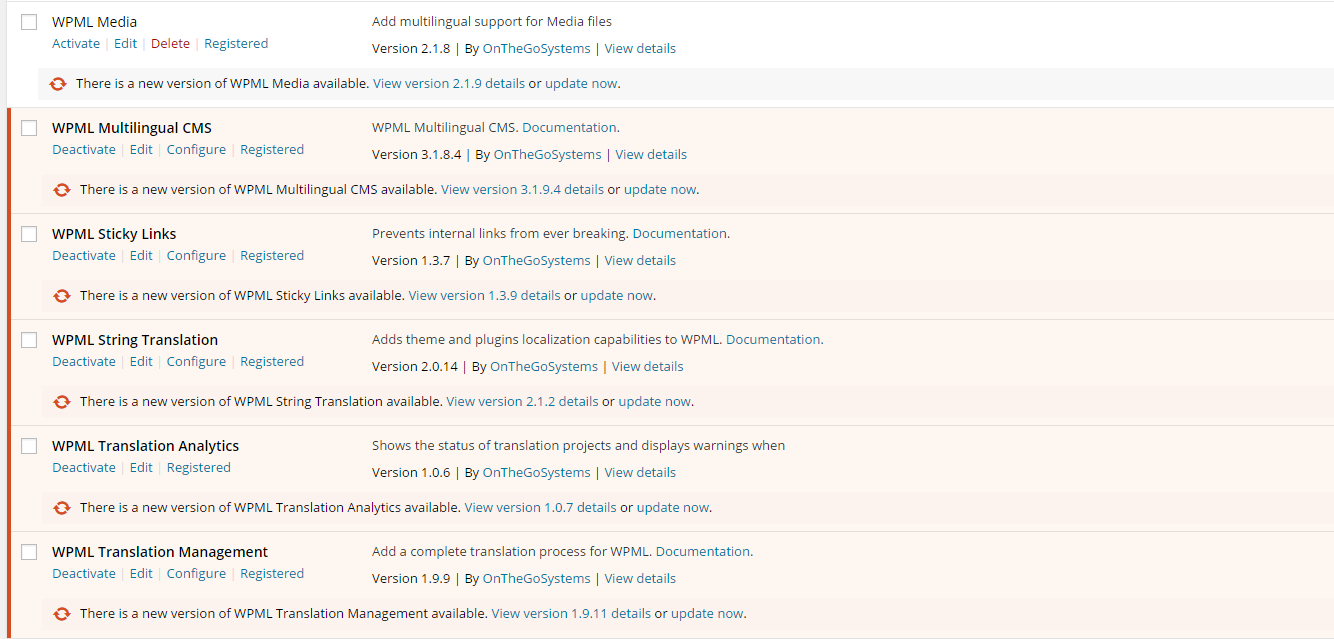Update WPML Sticky Links now
Screen dimensions: 1334x639
click(x=617, y=296)
